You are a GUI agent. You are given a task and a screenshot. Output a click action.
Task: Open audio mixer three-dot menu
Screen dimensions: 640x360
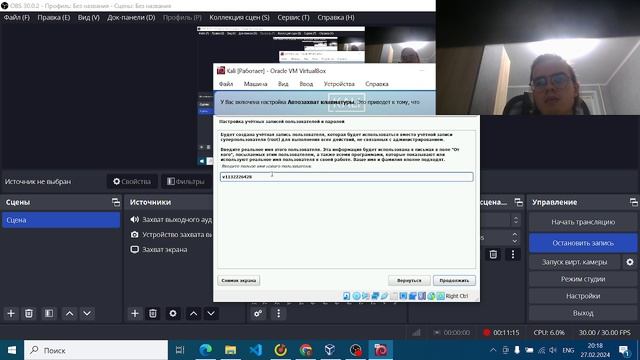pyautogui.click(x=278, y=313)
